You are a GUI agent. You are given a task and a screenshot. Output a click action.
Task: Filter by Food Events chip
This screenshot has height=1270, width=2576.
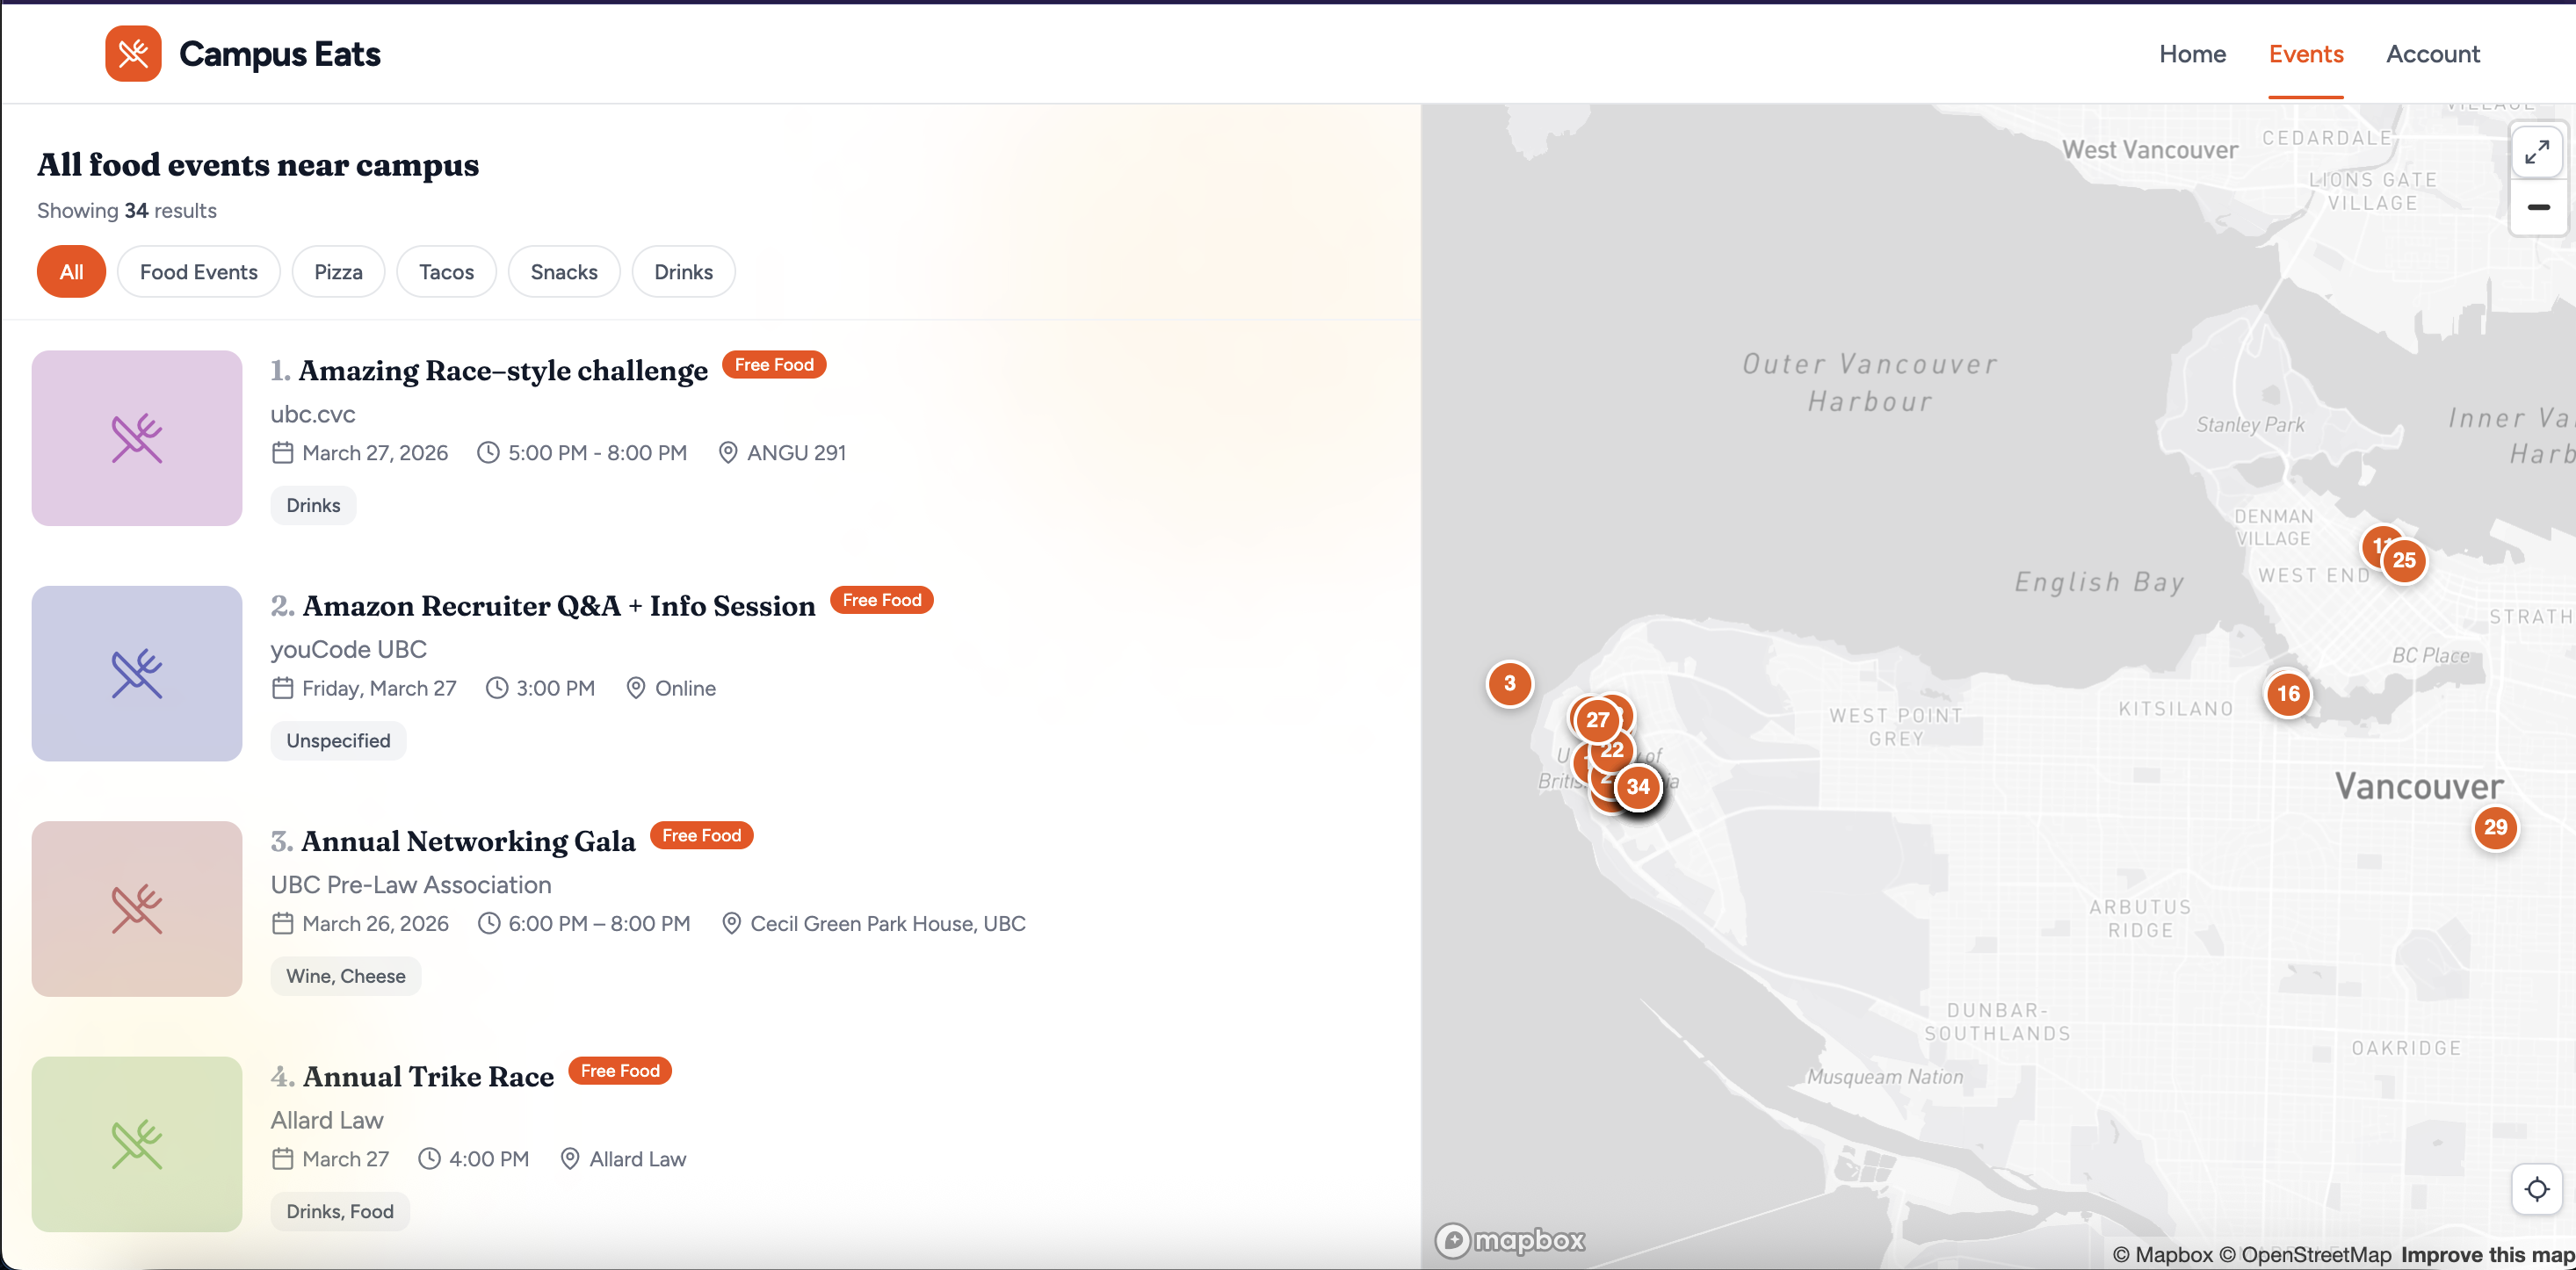[198, 272]
